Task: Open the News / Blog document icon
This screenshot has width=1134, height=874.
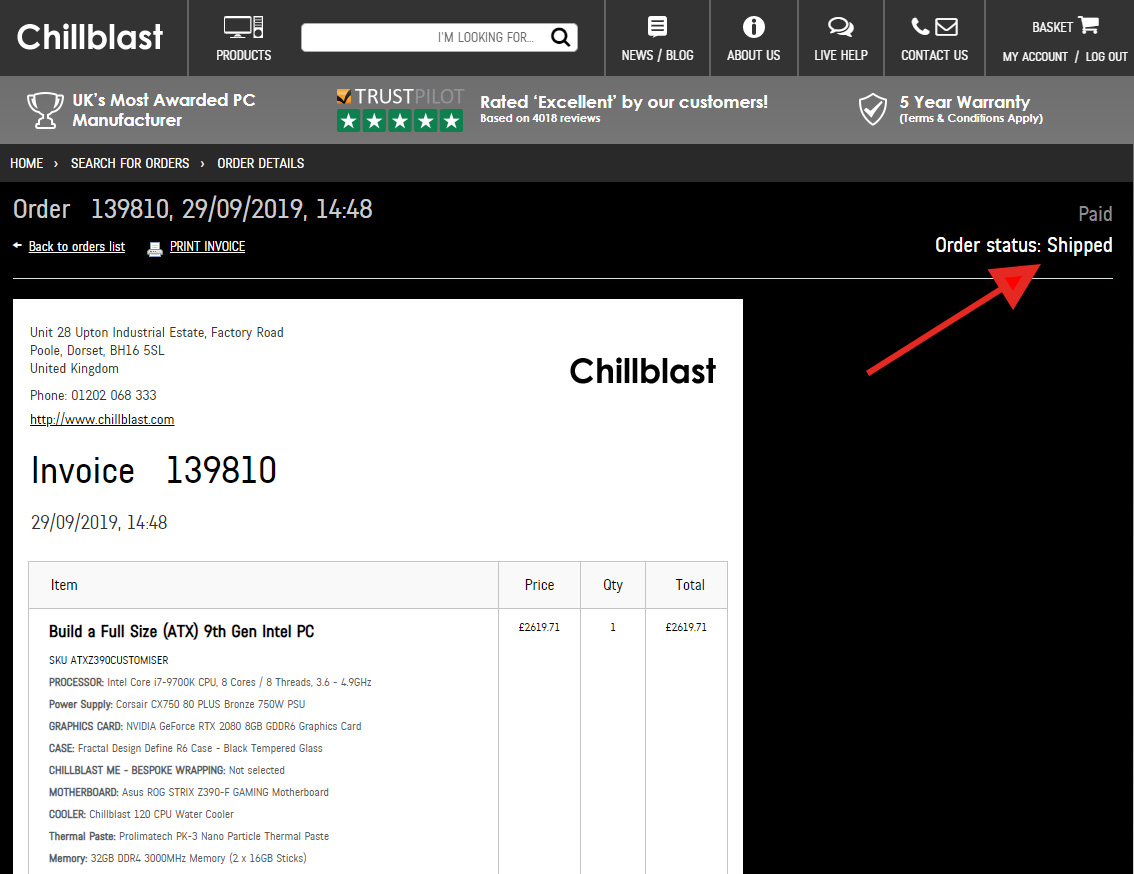Action: coord(657,27)
